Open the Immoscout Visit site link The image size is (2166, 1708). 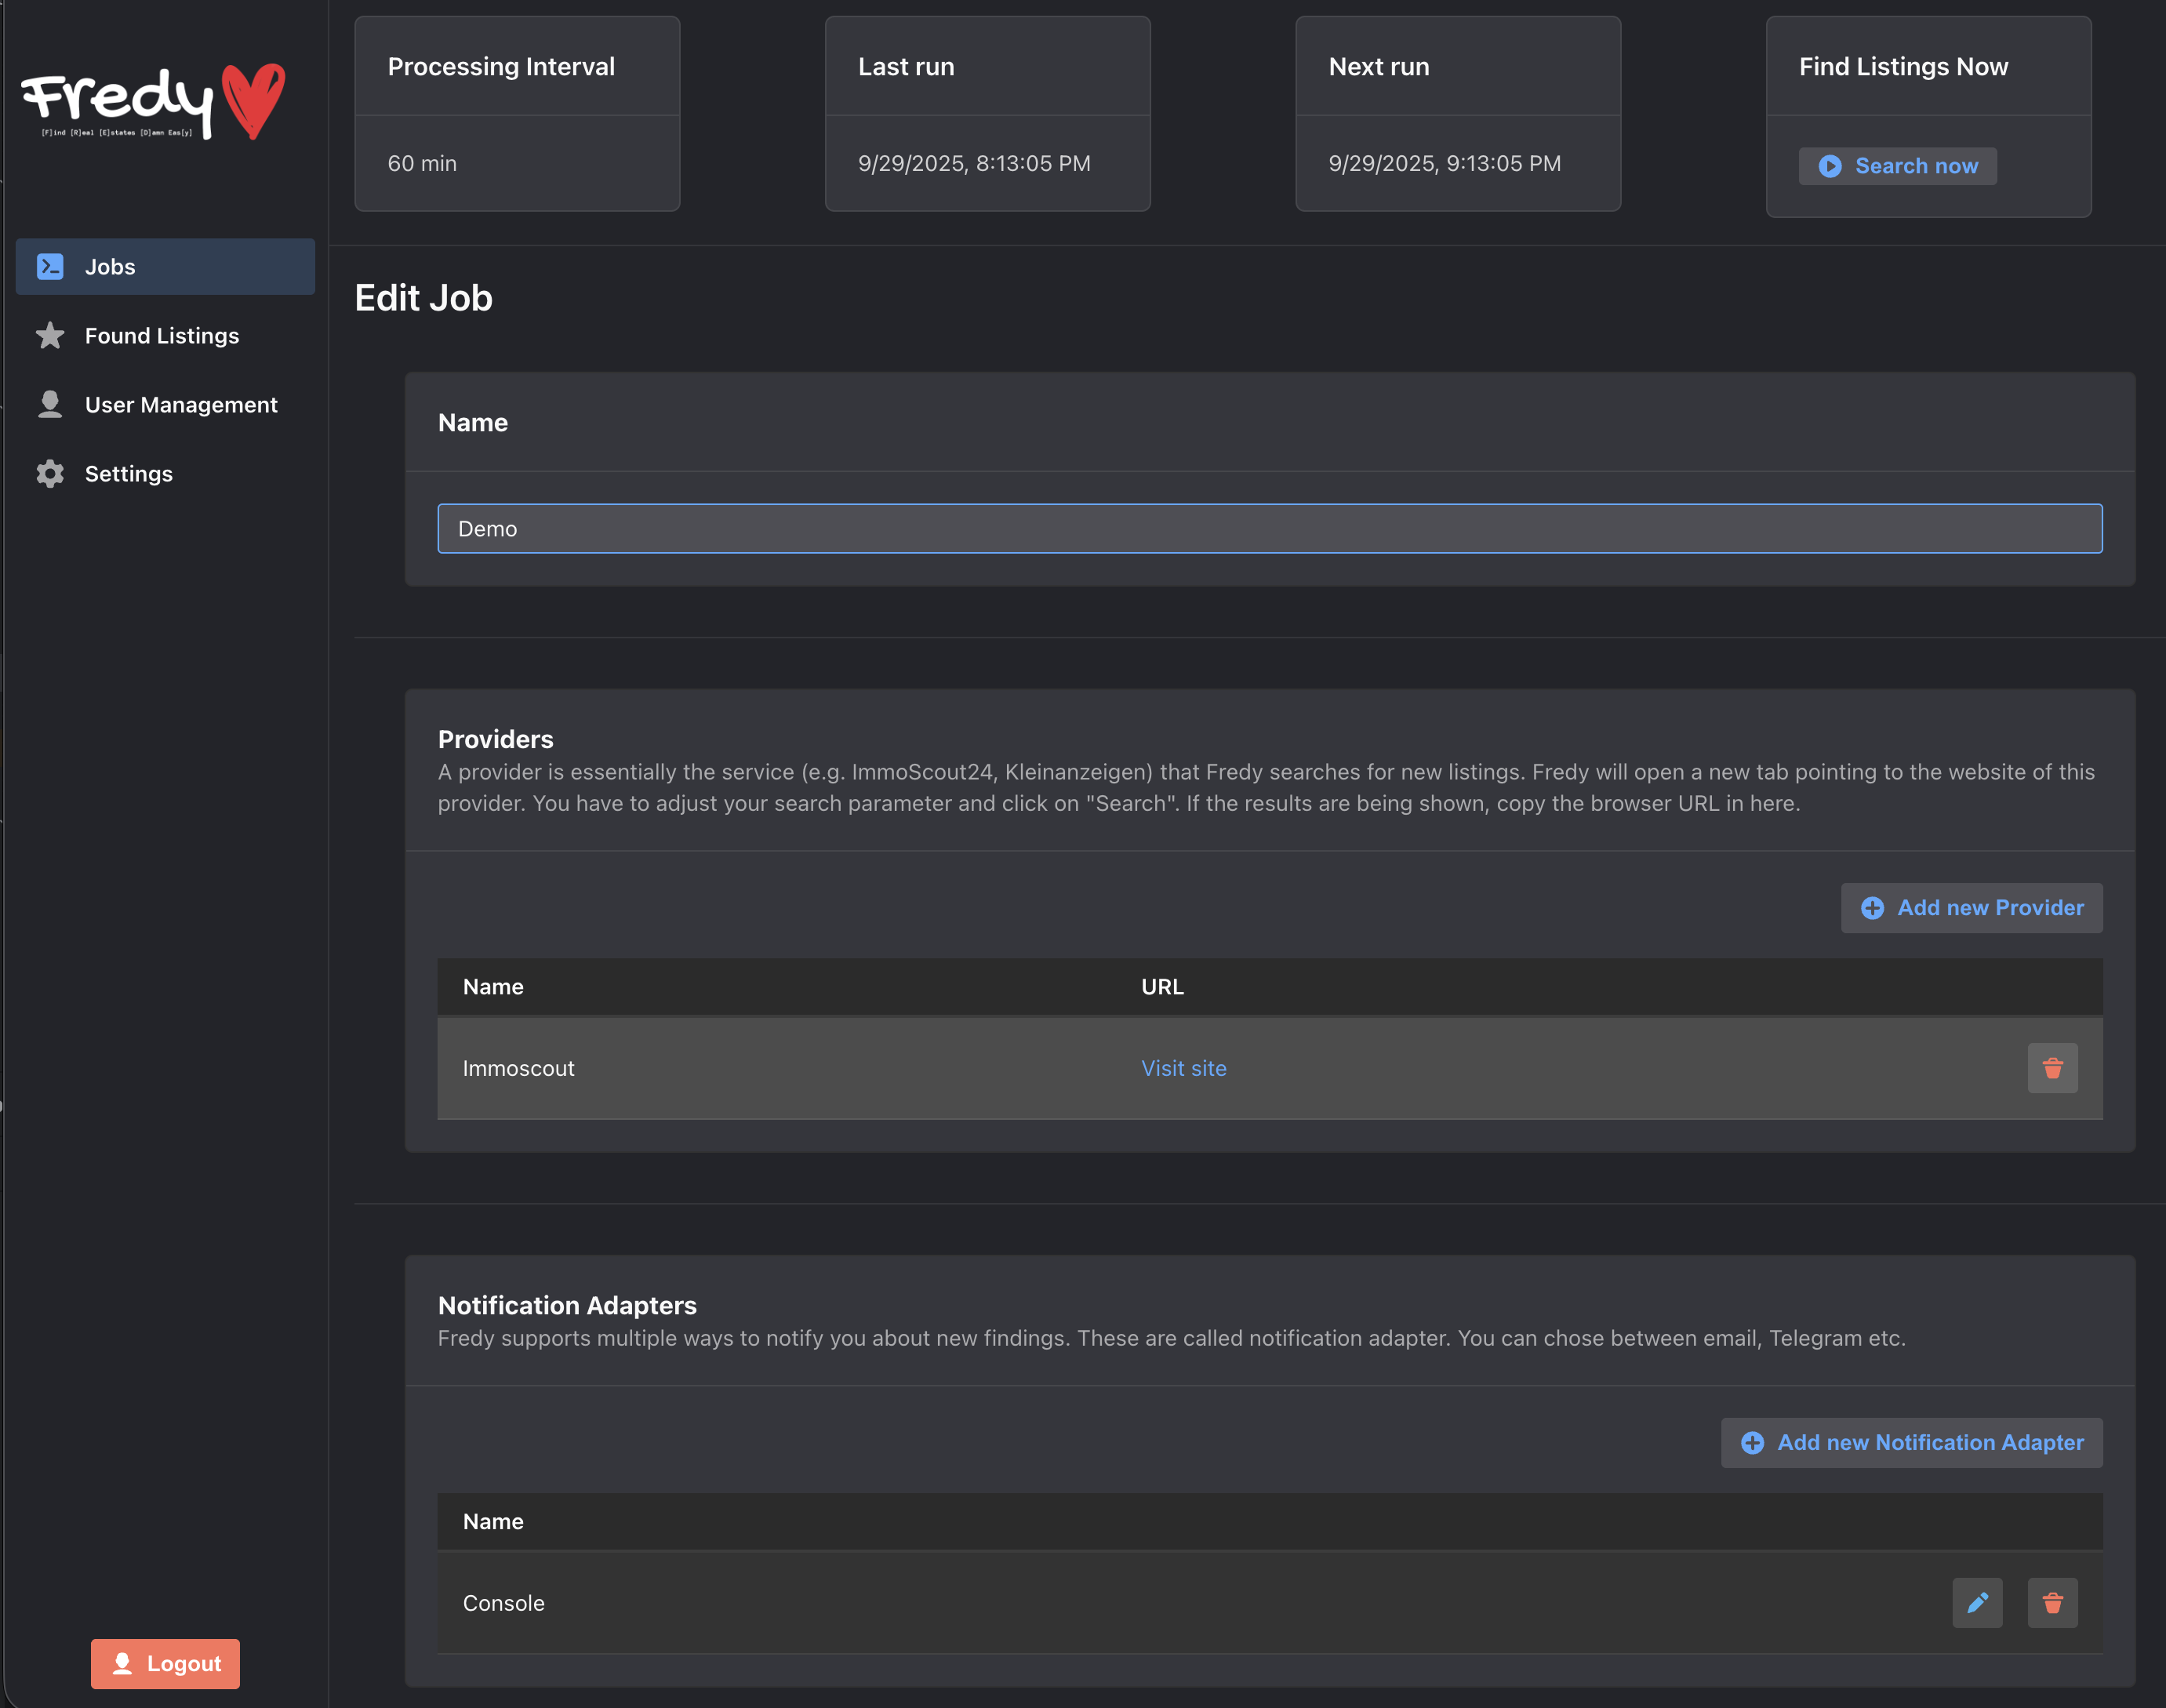tap(1184, 1069)
